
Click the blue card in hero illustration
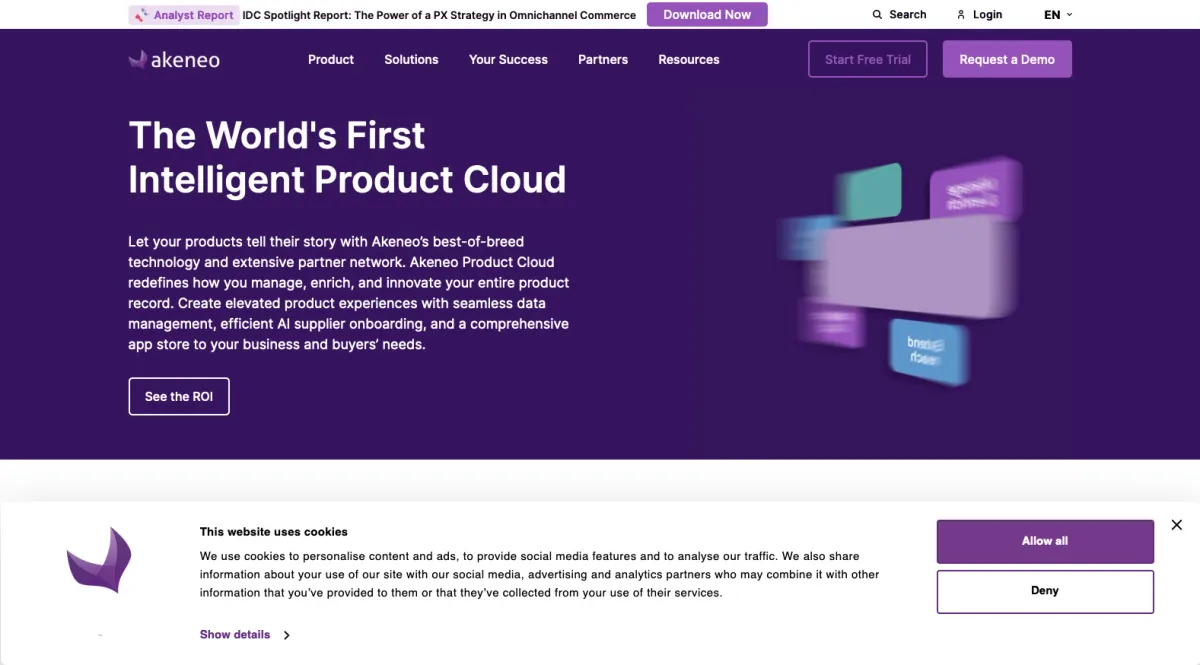tap(930, 350)
